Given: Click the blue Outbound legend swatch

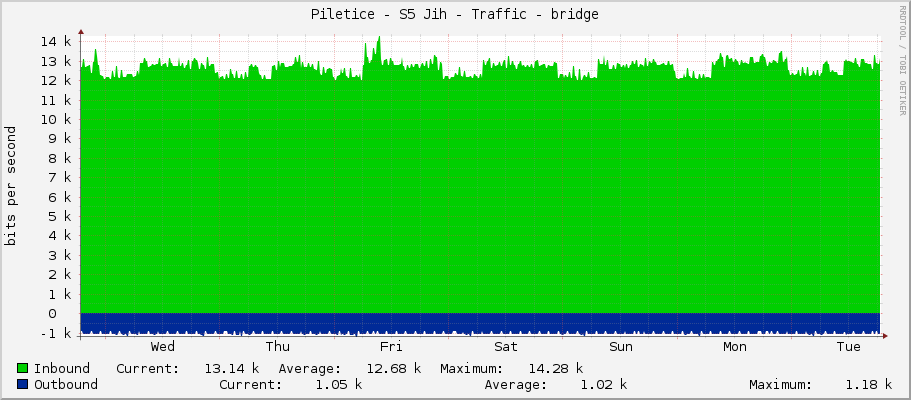Looking at the screenshot, I should tap(23, 384).
